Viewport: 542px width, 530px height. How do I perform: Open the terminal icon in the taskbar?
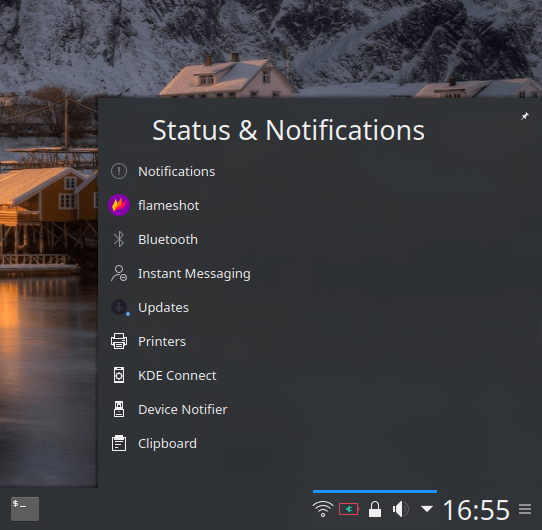(25, 509)
